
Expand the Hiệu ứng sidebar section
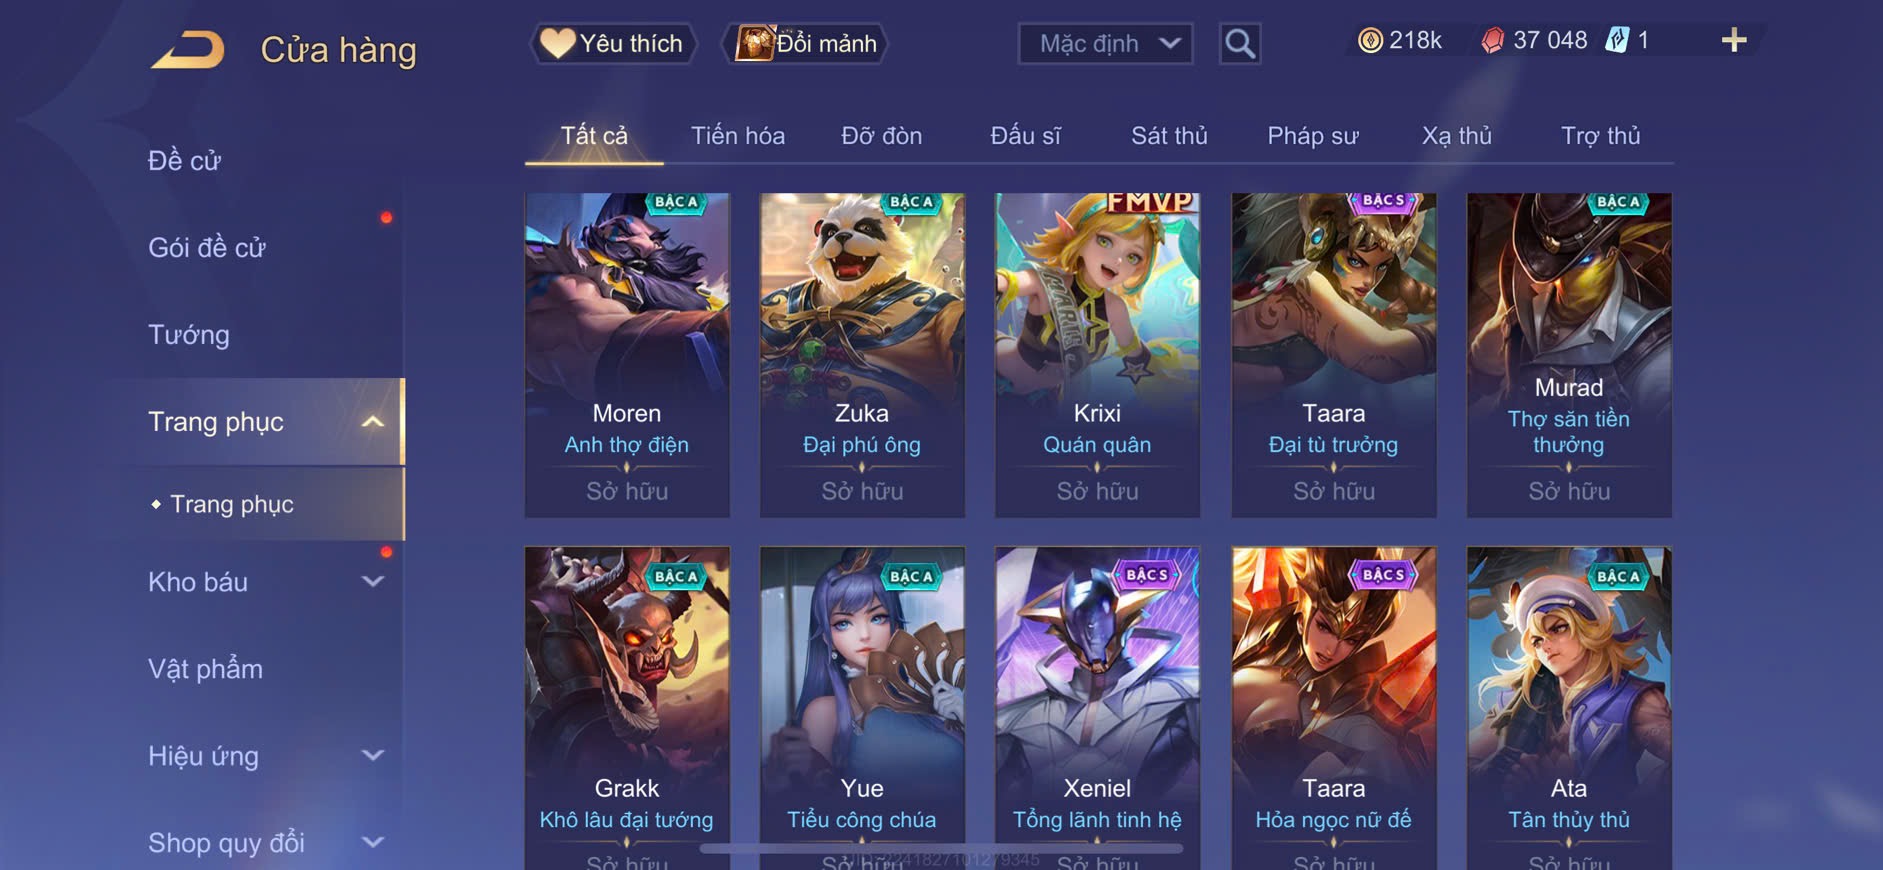coord(372,755)
